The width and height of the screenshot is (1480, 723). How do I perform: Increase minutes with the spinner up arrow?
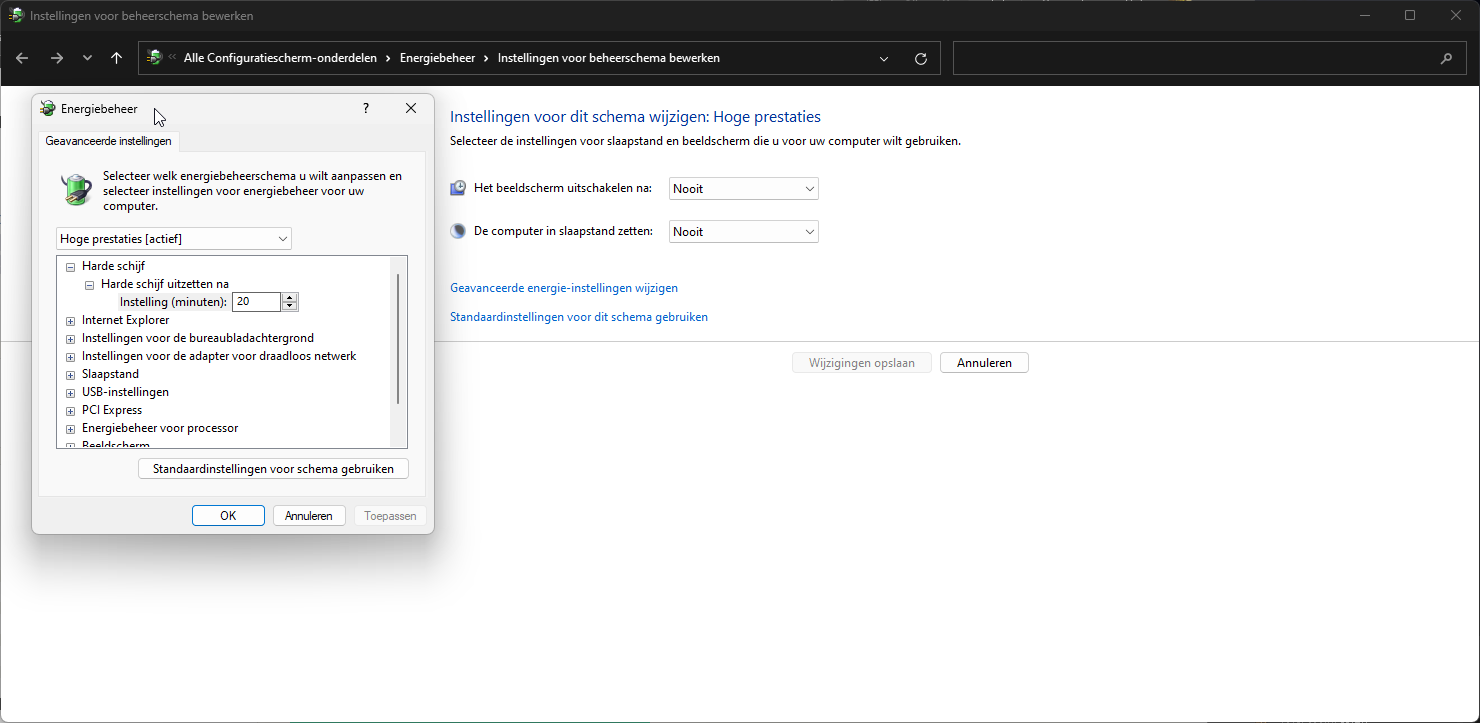point(290,297)
